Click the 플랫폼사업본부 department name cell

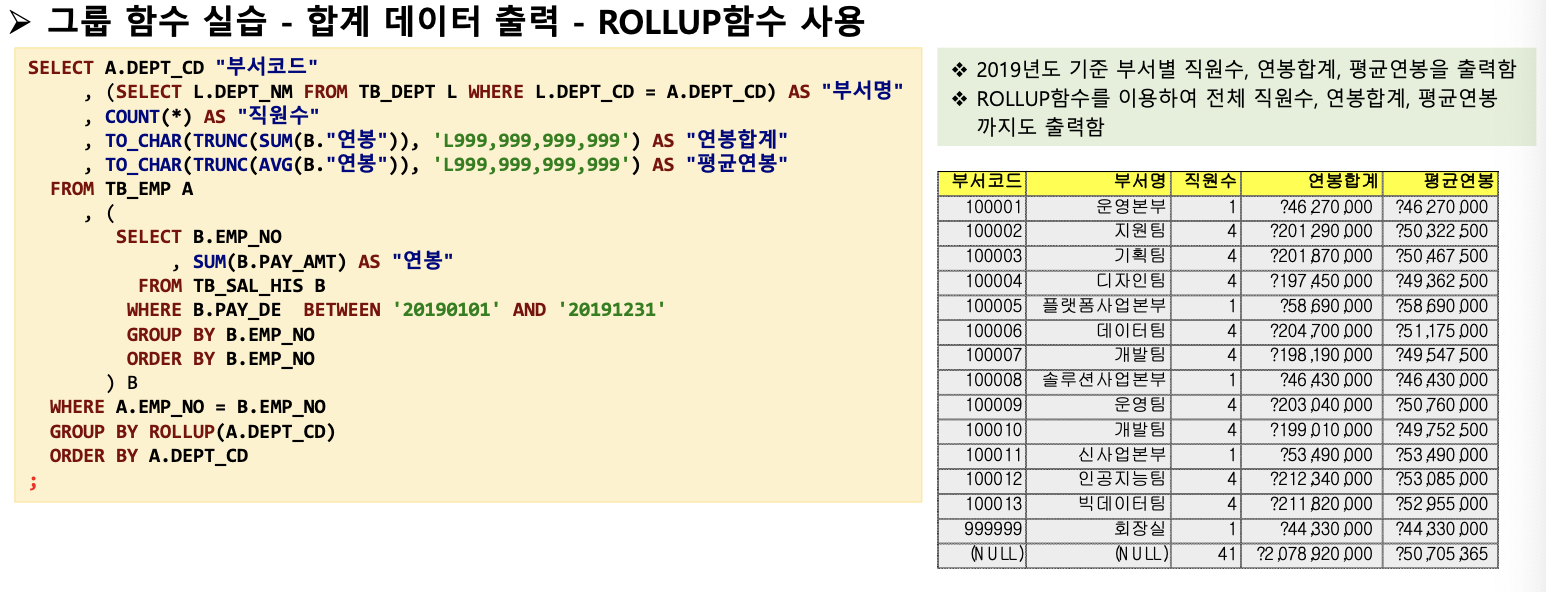[x=1098, y=306]
